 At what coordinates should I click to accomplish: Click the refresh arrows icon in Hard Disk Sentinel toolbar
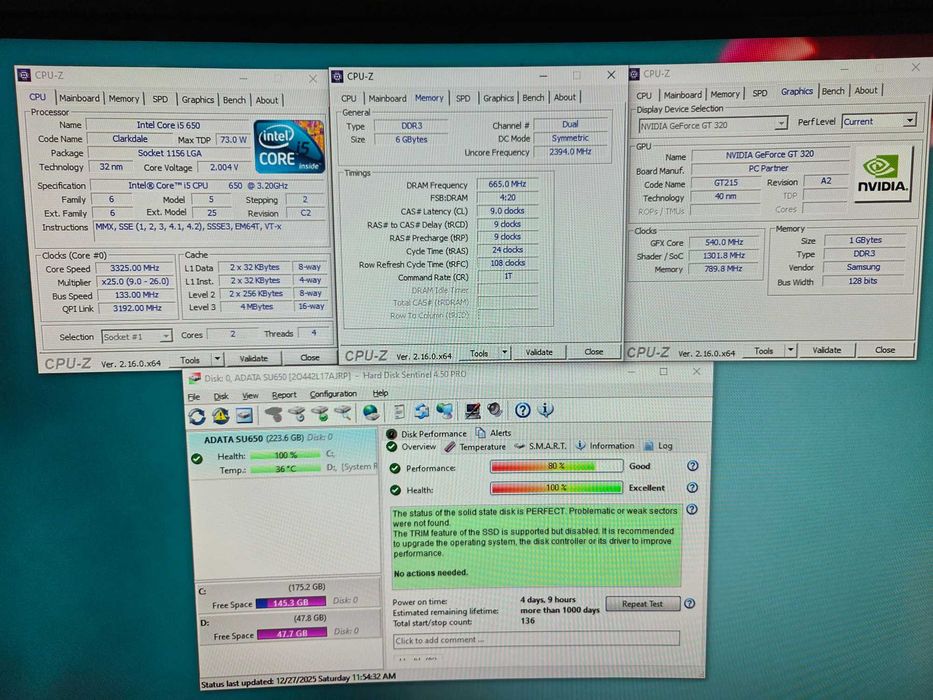[x=197, y=415]
